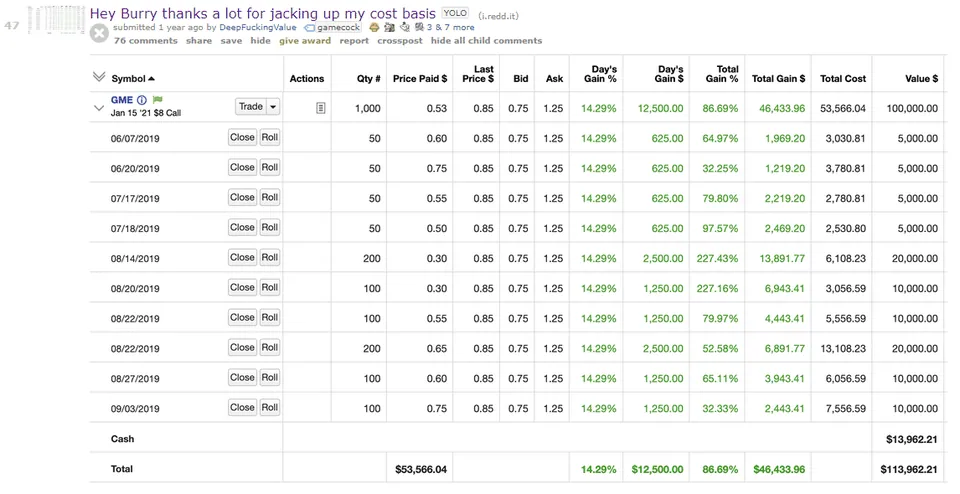Close the 06/20/2019 lot
Screen dimensions: 960x494
[x=242, y=167]
